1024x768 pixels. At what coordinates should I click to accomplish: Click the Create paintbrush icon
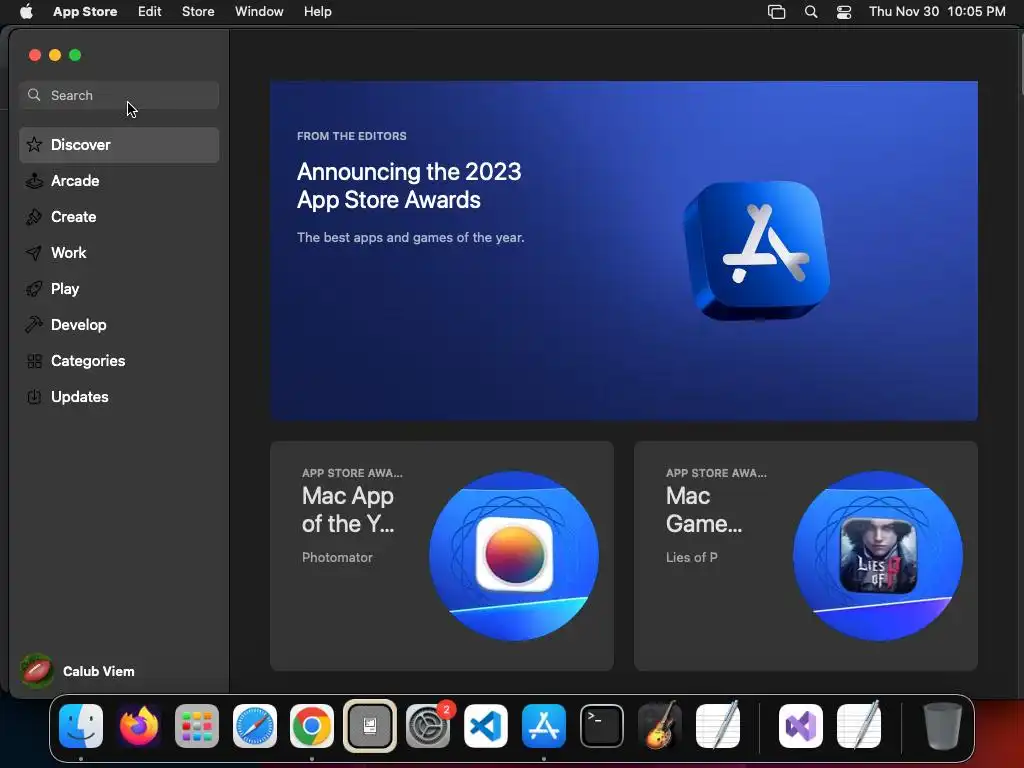click(34, 217)
